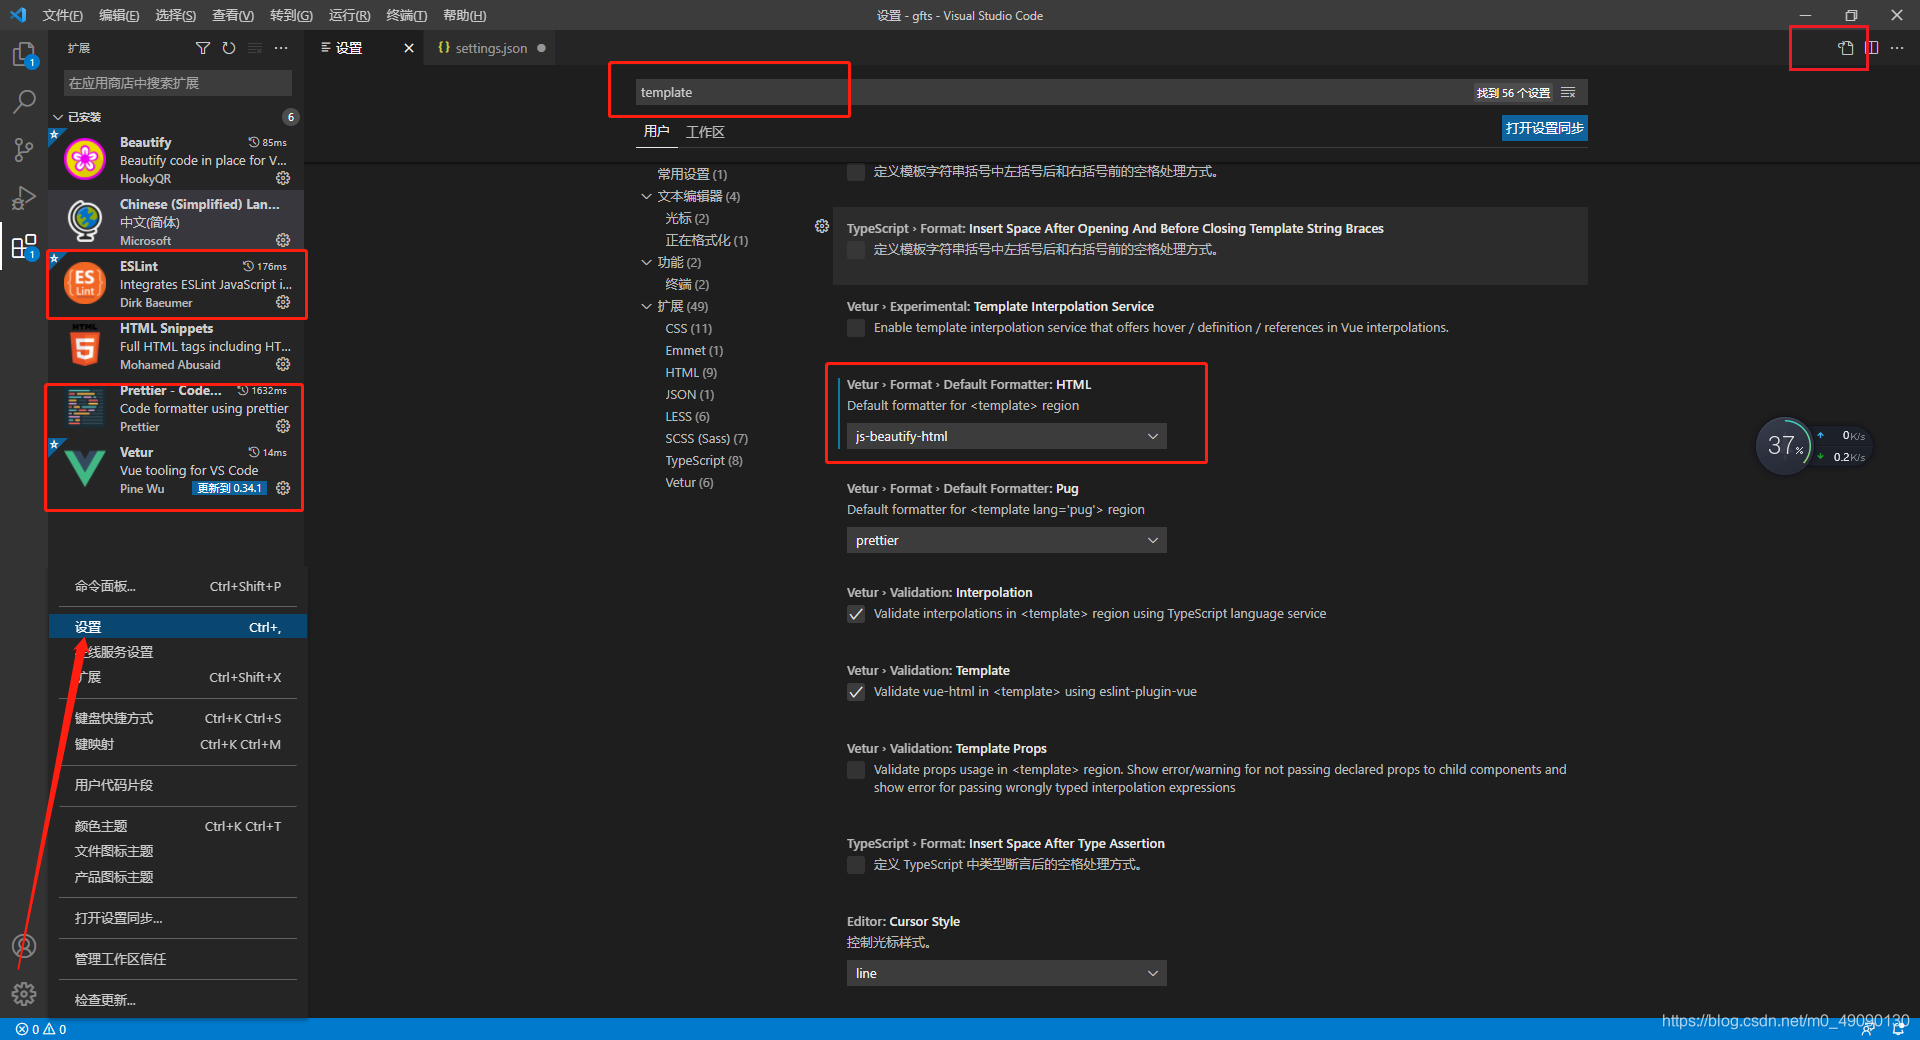1920x1040 pixels.
Task: Open Source Control view in activity bar
Action: (x=24, y=150)
